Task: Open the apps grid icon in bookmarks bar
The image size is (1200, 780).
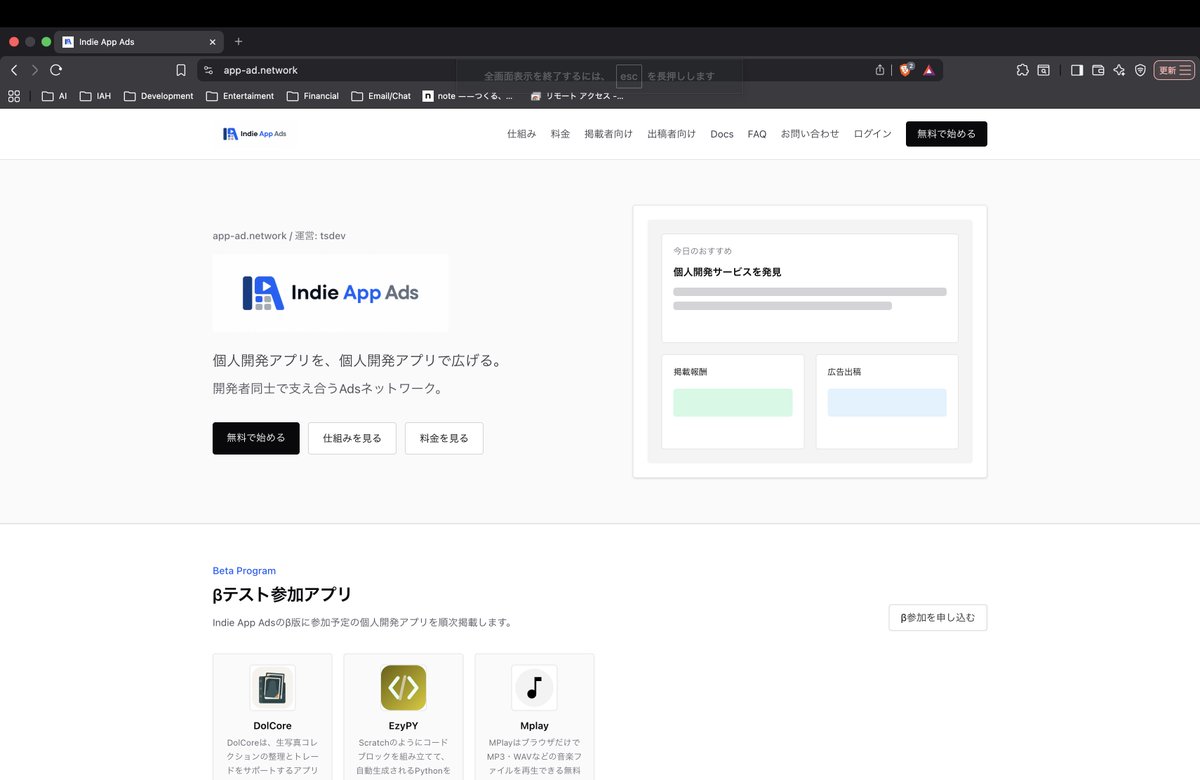Action: (14, 96)
